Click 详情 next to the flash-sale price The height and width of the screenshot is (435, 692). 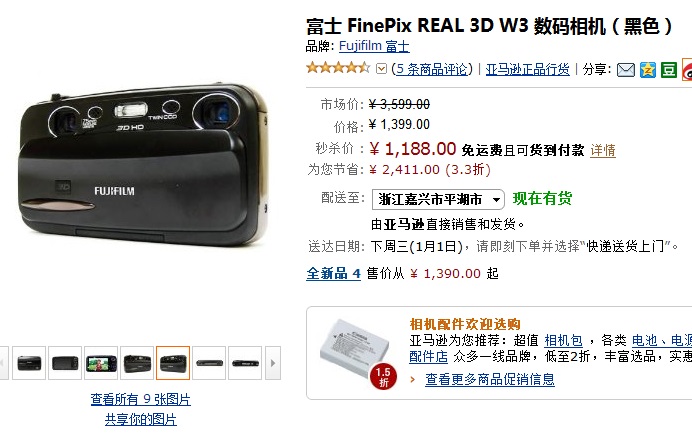[x=603, y=150]
